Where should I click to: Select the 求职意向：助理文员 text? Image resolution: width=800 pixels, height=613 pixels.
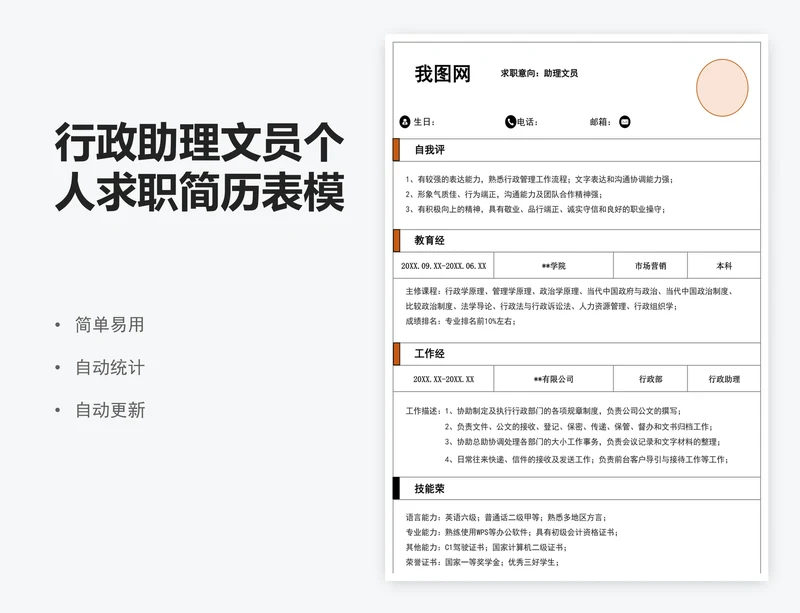tap(539, 73)
